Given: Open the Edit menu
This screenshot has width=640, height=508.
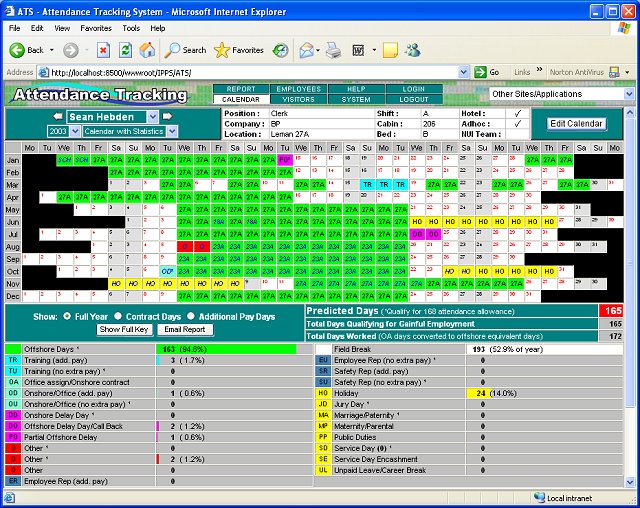Looking at the screenshot, I should click(37, 28).
